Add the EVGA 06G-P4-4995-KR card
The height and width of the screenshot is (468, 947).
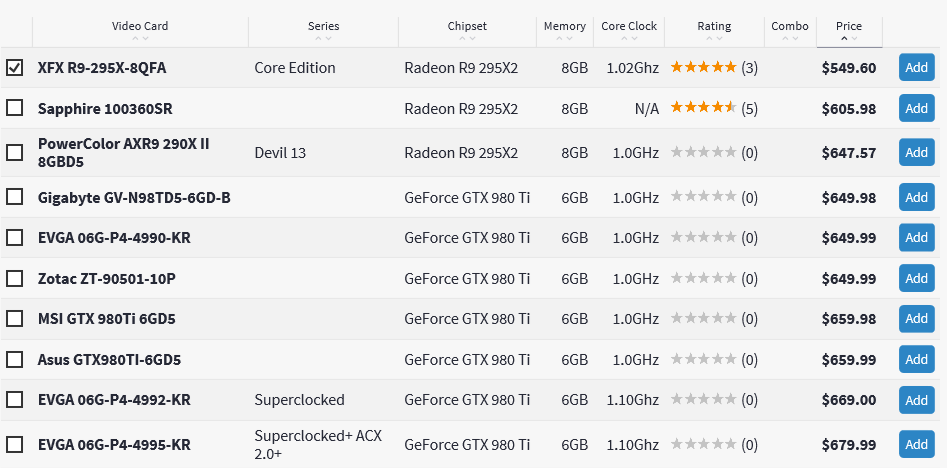[x=916, y=444]
